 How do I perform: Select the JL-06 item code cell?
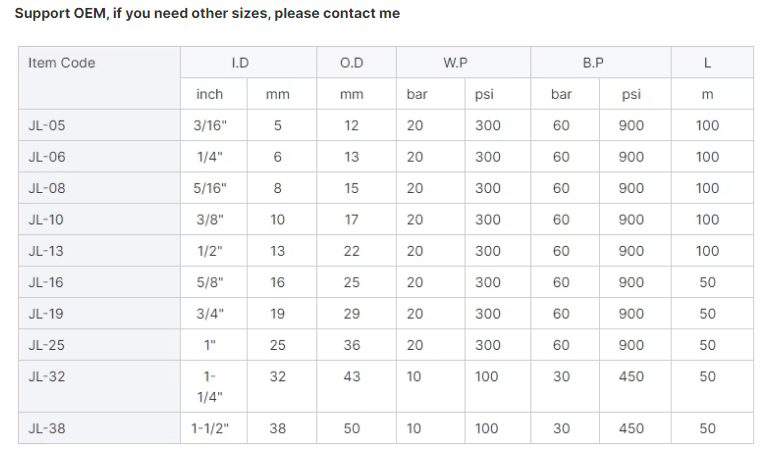point(46,157)
